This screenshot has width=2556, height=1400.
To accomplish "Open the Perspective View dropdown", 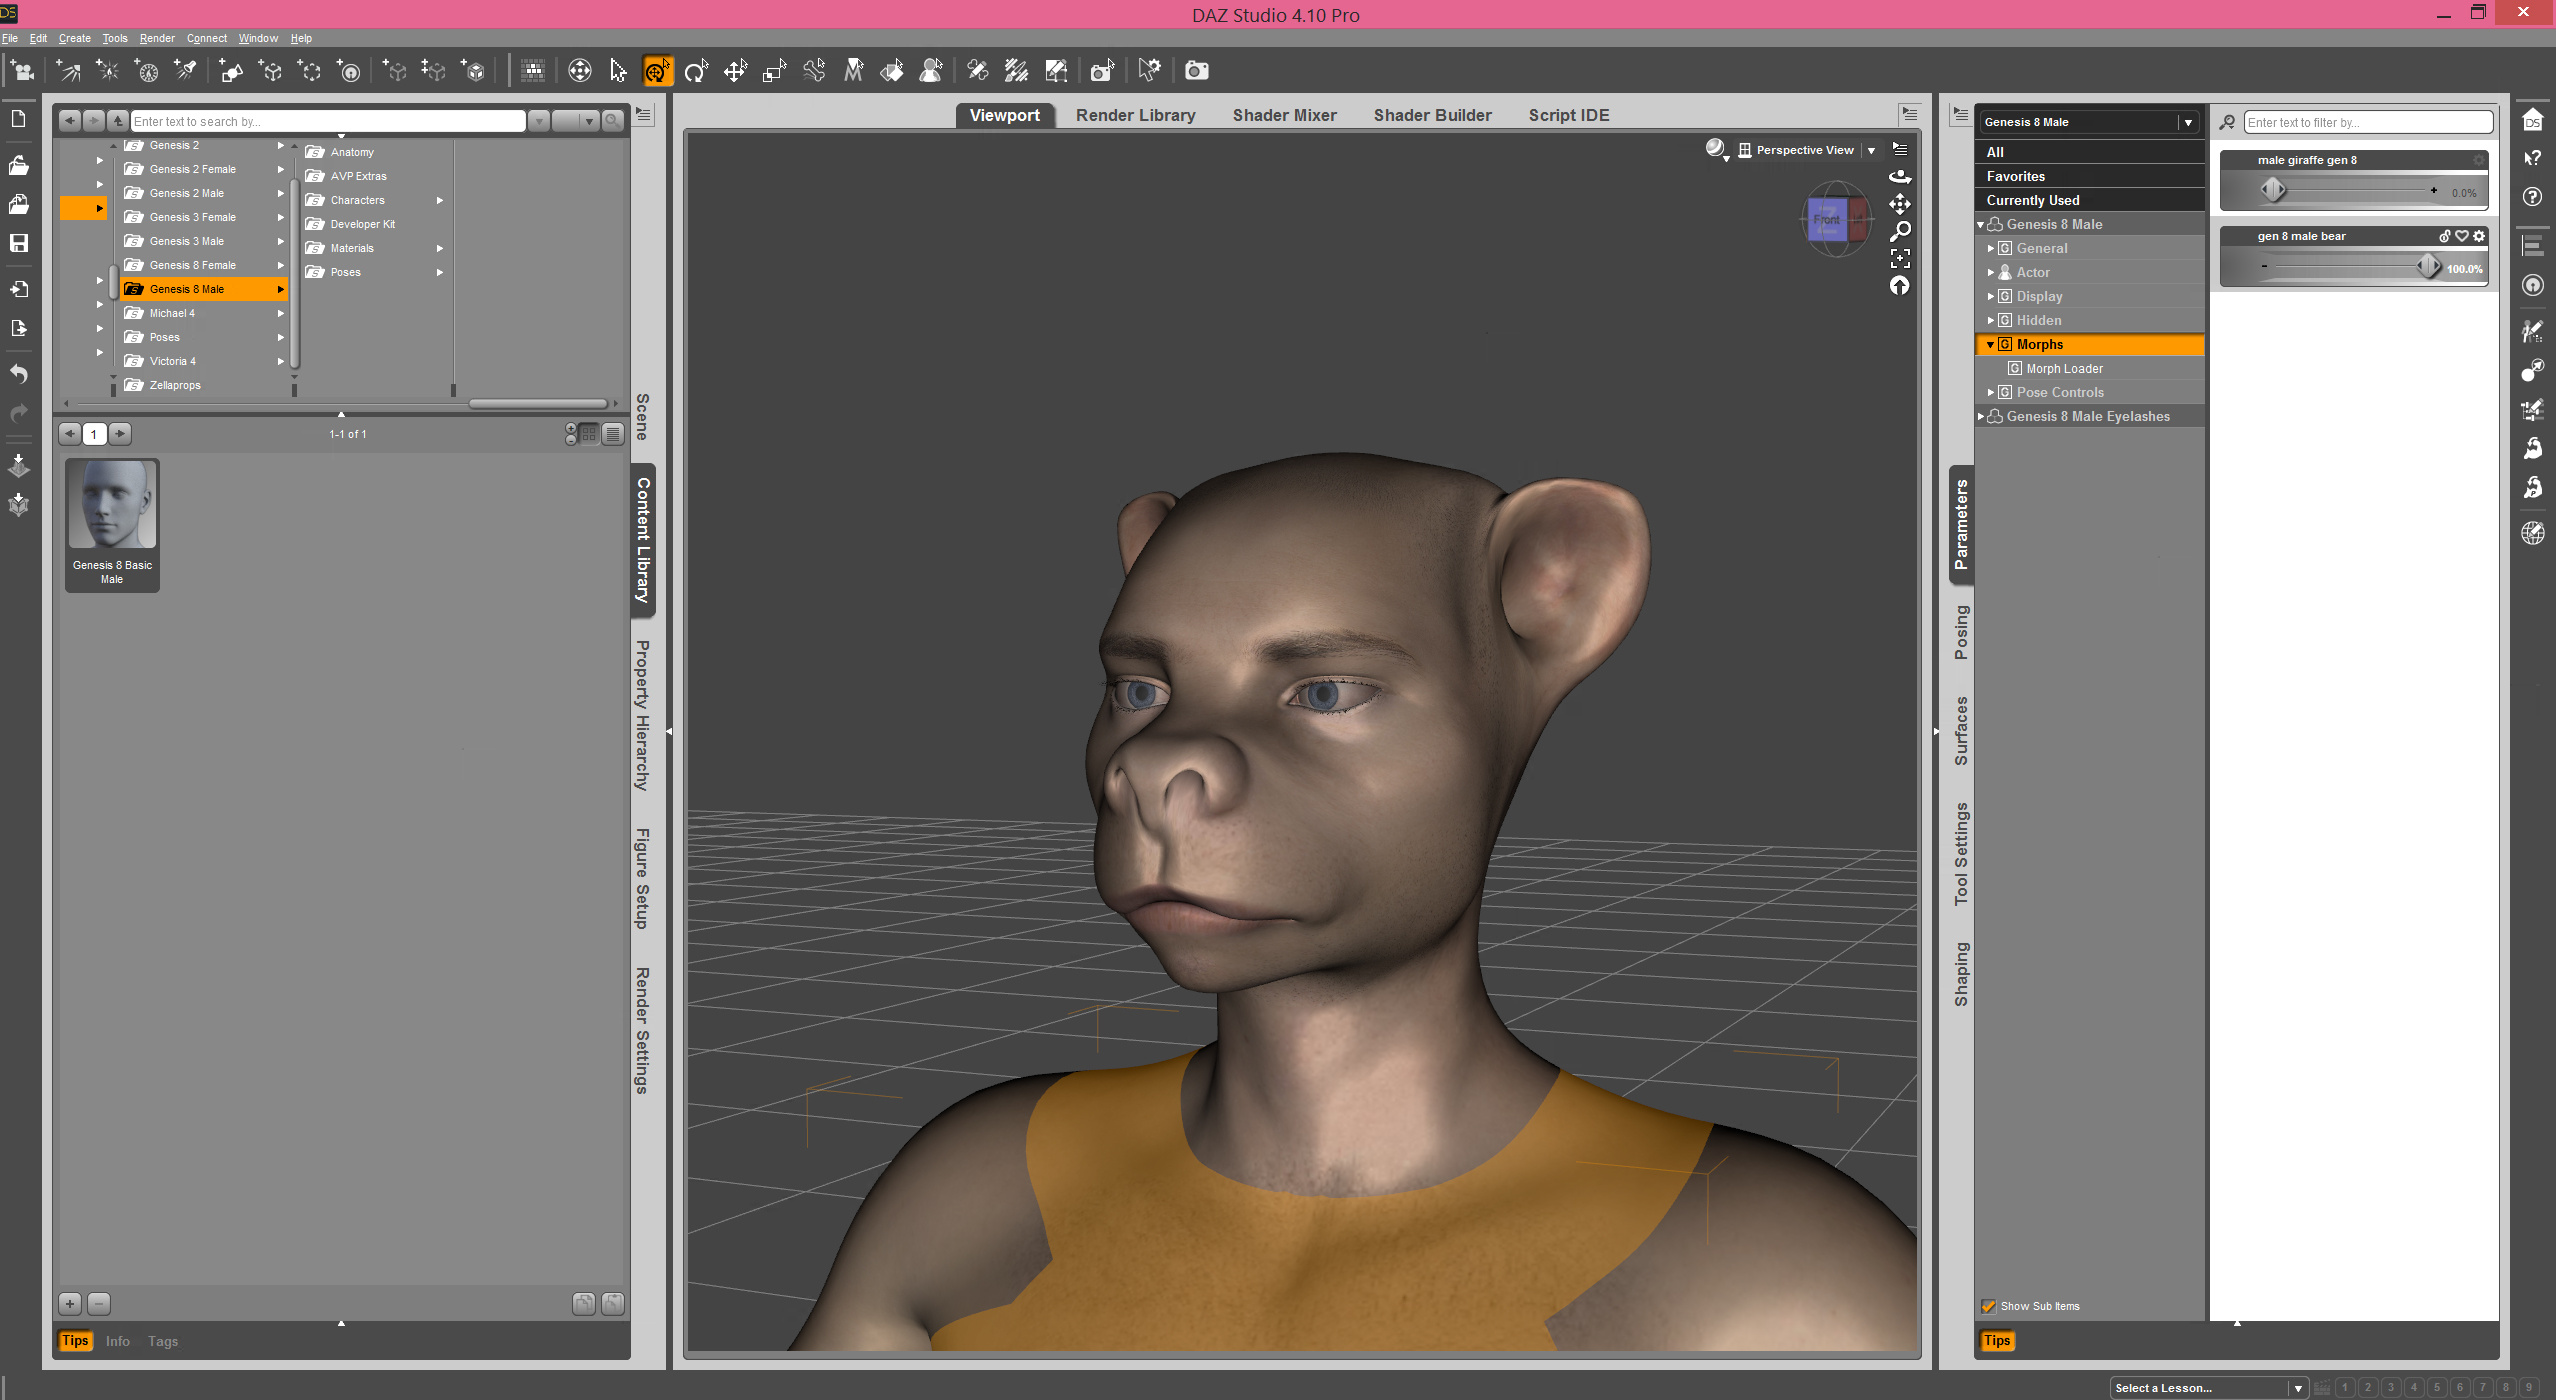I will [x=1871, y=150].
